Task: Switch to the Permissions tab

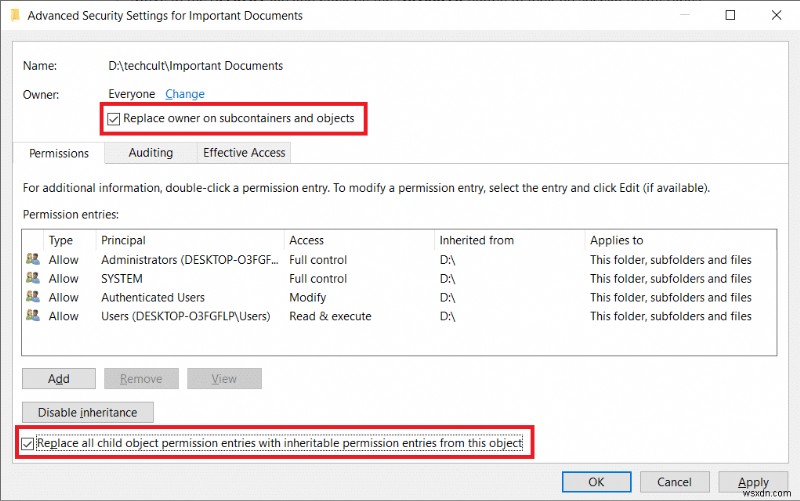Action: point(59,153)
